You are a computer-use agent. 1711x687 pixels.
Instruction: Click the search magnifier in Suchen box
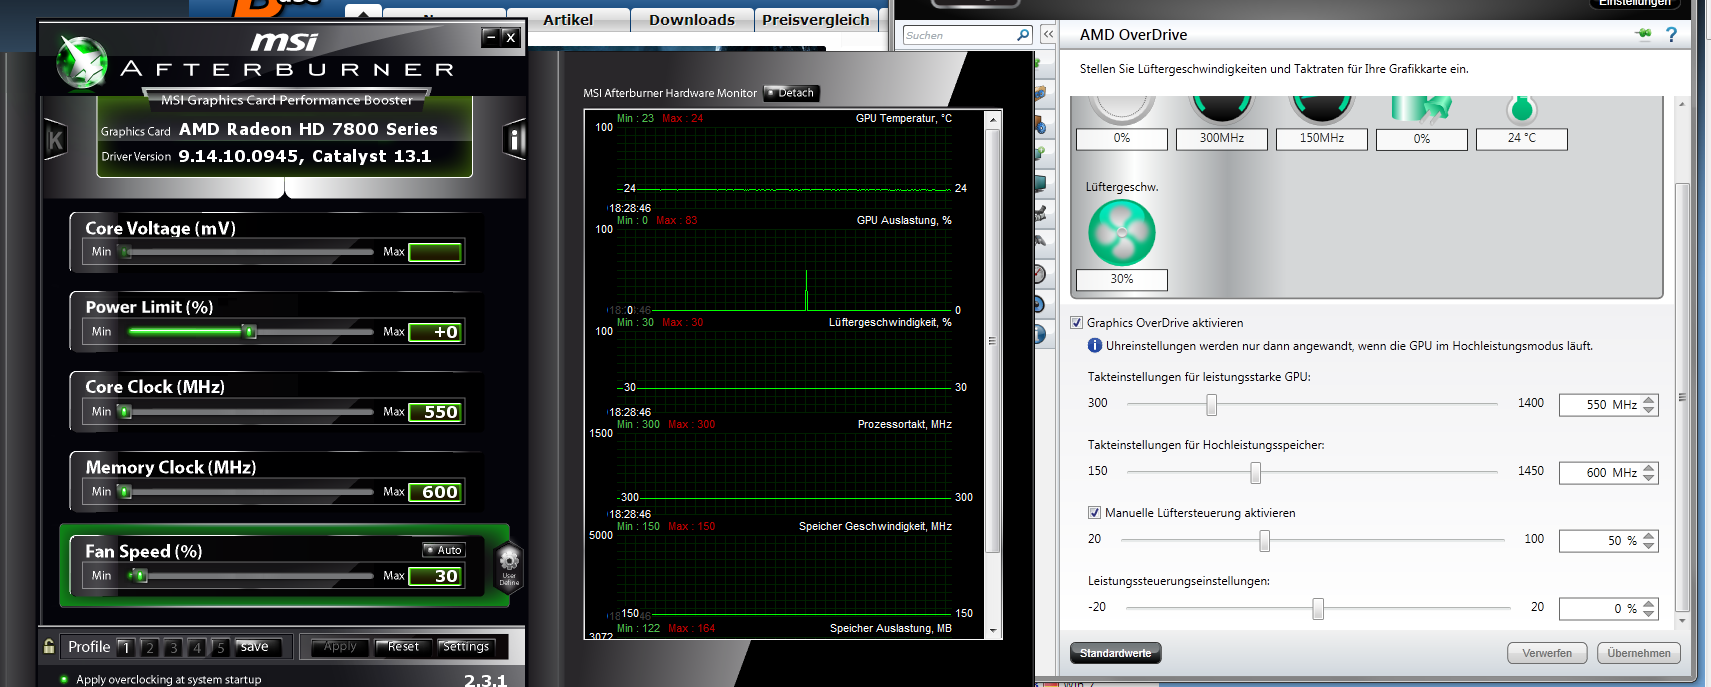tap(1022, 35)
